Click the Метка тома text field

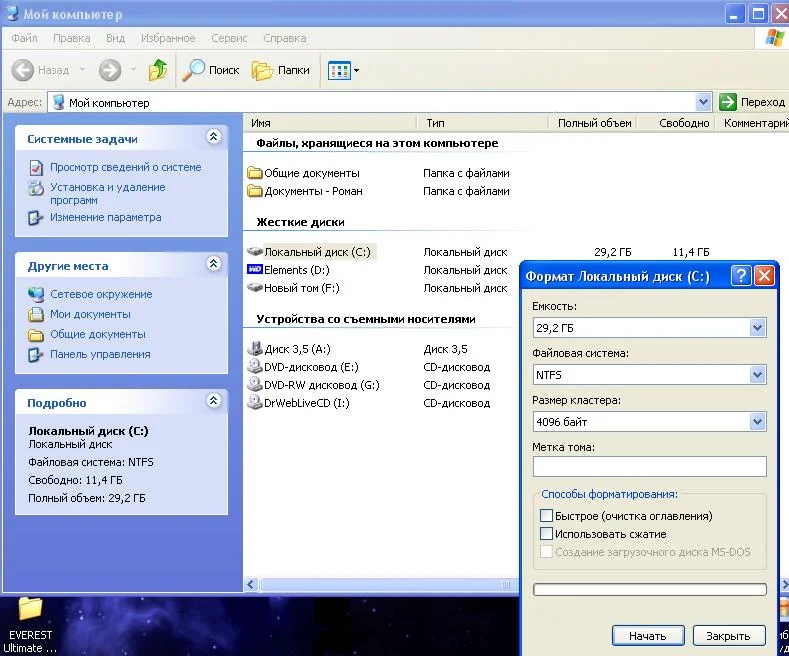pyautogui.click(x=649, y=467)
